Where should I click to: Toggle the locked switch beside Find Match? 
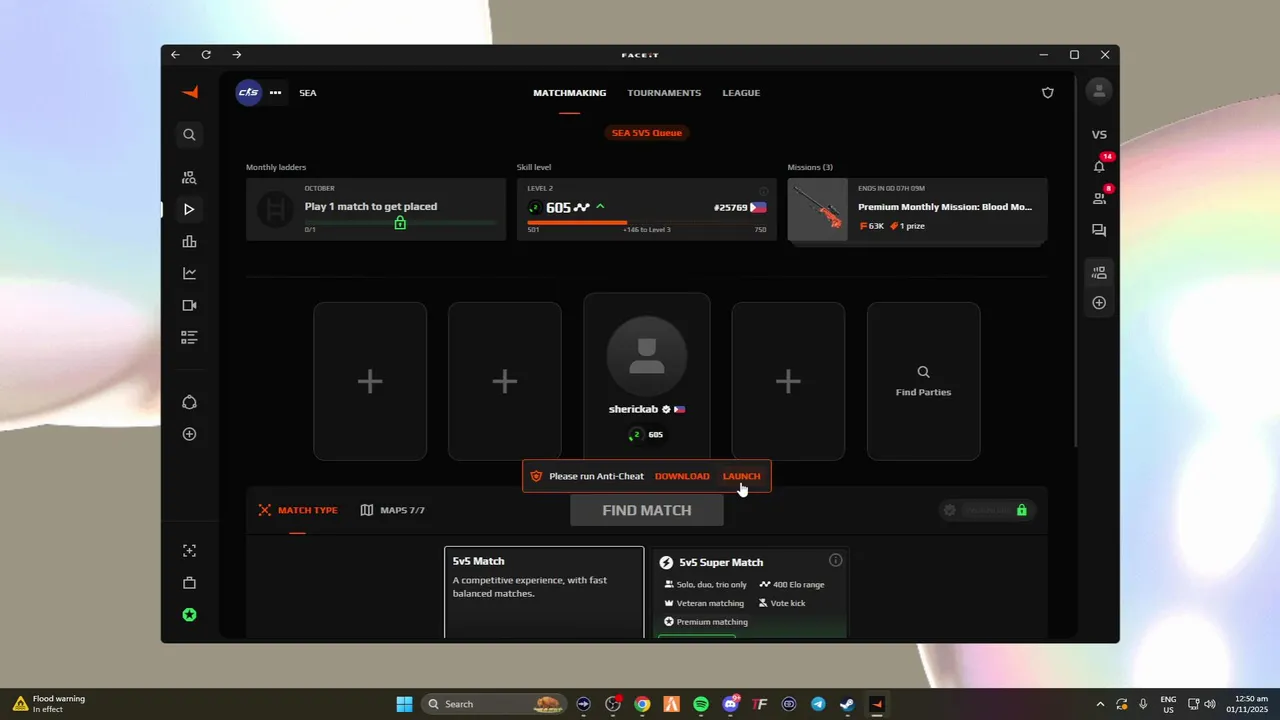tap(988, 510)
